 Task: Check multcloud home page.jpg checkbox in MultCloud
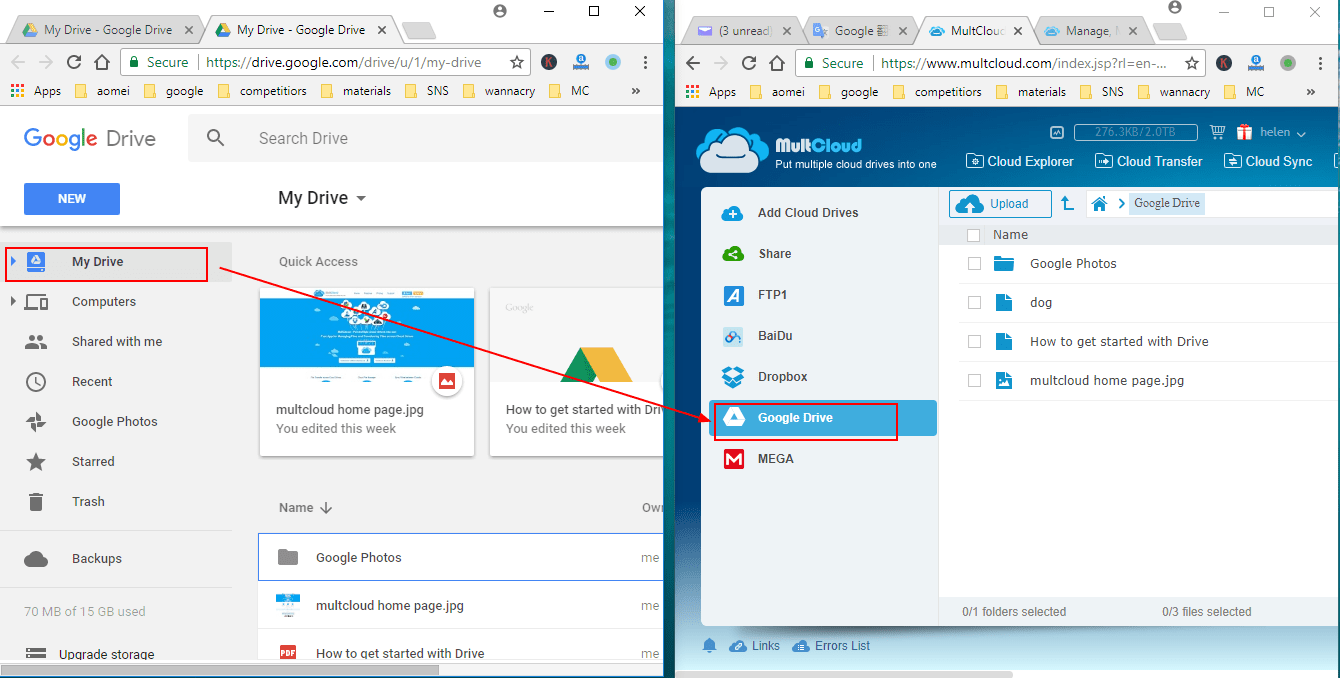pyautogui.click(x=974, y=381)
